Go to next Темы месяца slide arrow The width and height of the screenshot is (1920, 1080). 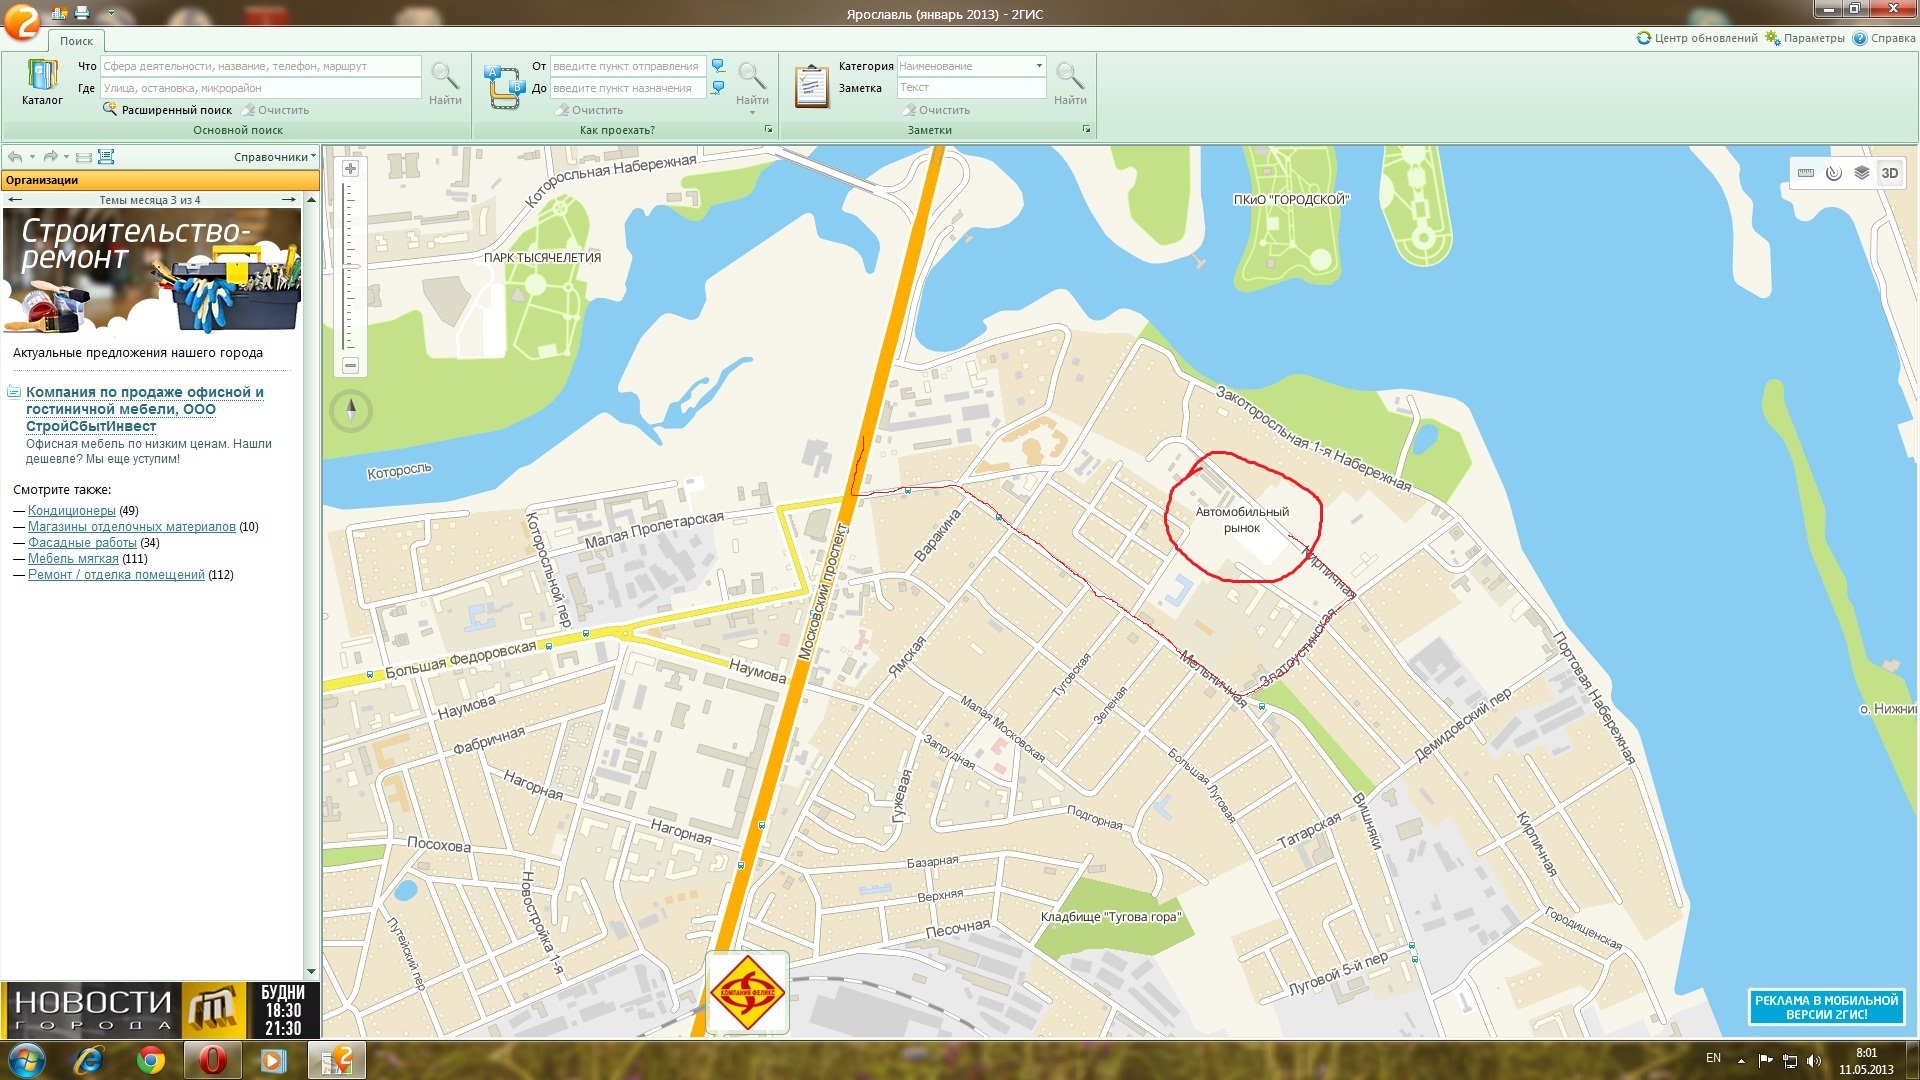(x=289, y=200)
